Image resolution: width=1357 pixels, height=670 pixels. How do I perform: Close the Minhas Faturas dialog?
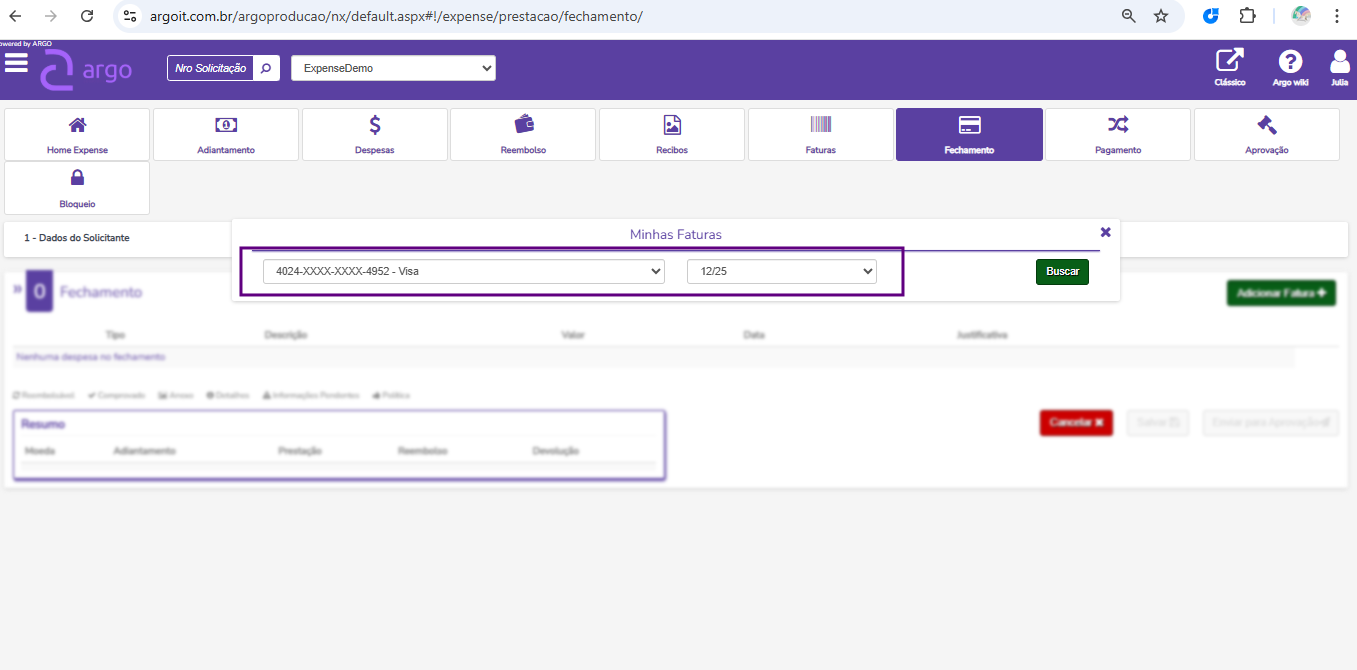click(1105, 232)
